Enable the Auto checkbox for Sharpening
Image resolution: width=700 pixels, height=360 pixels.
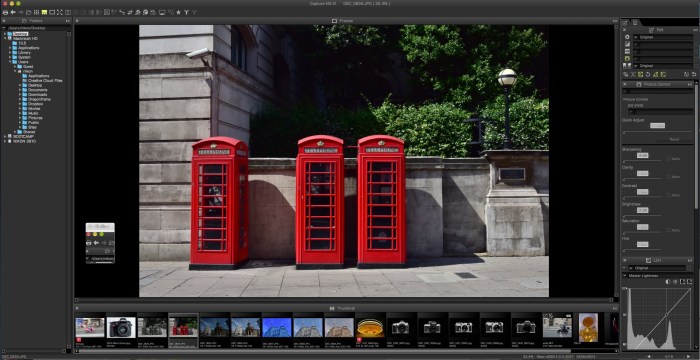670,158
